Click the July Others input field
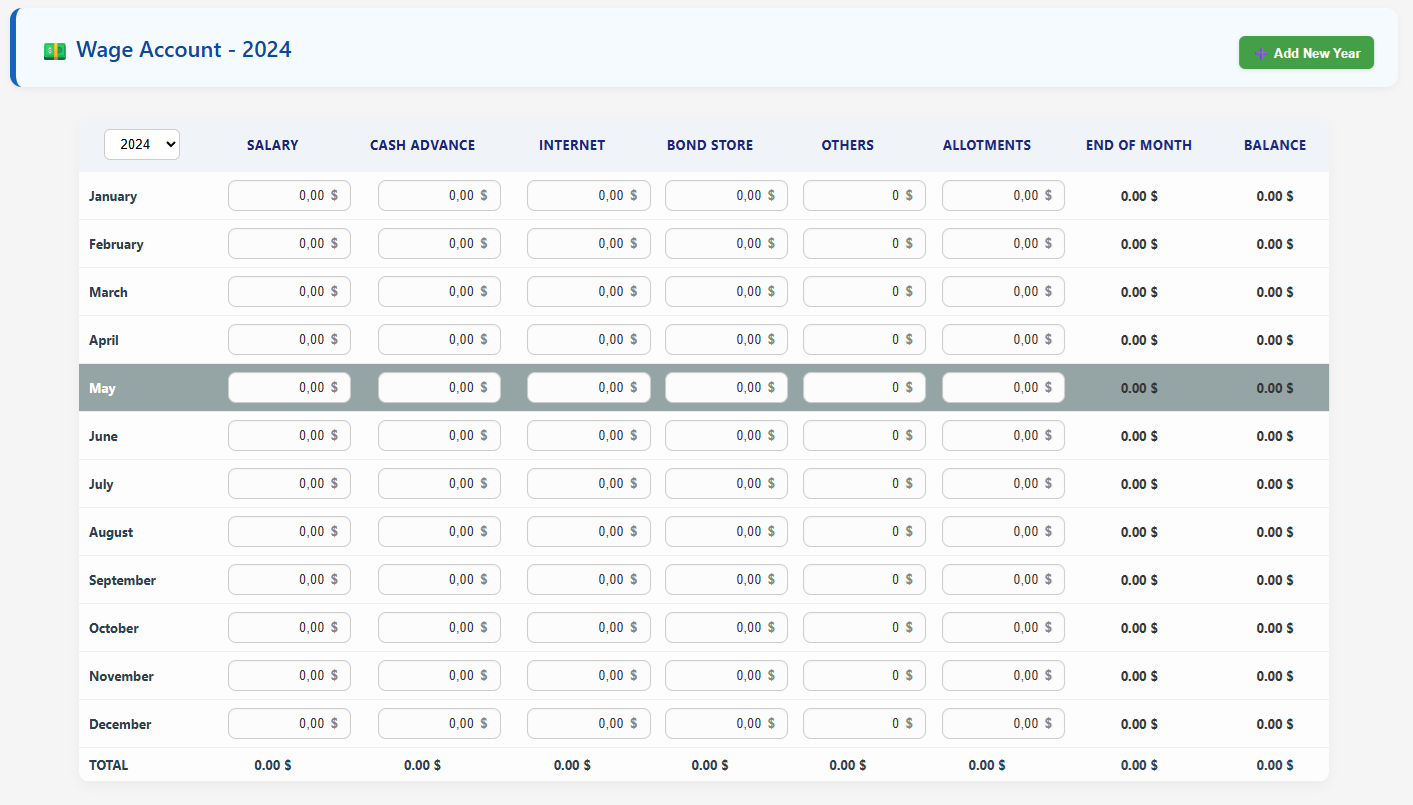Image resolution: width=1413 pixels, height=805 pixels. (x=864, y=484)
